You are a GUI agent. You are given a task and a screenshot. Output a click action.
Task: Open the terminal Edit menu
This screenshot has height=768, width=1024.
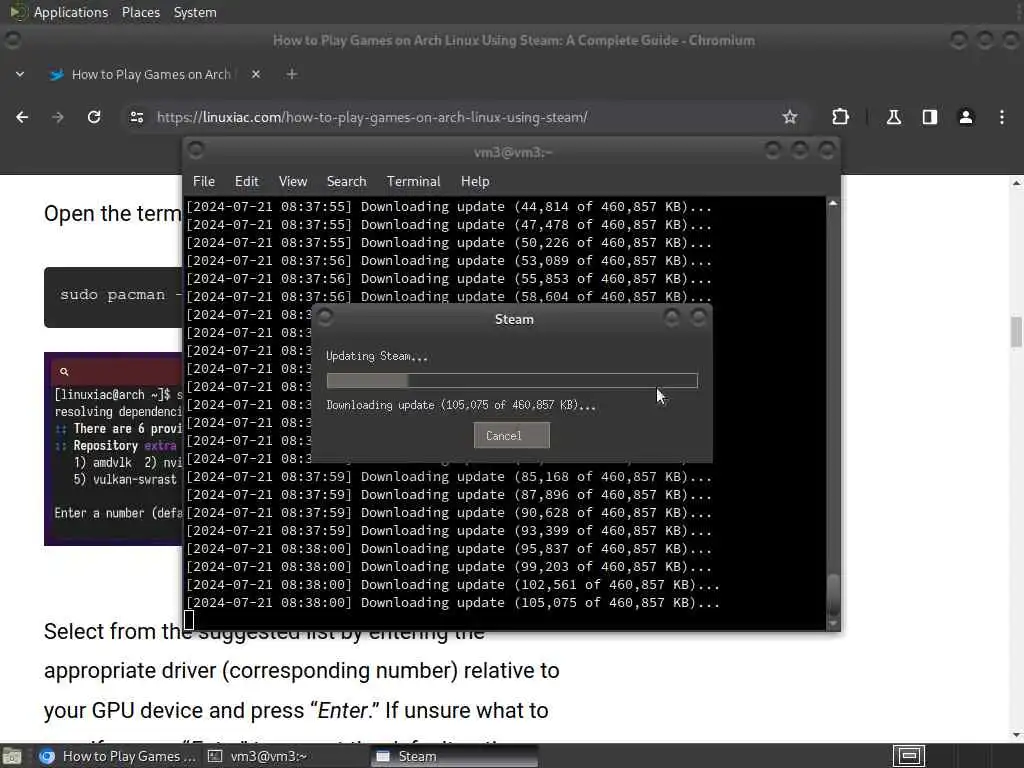[x=247, y=182]
